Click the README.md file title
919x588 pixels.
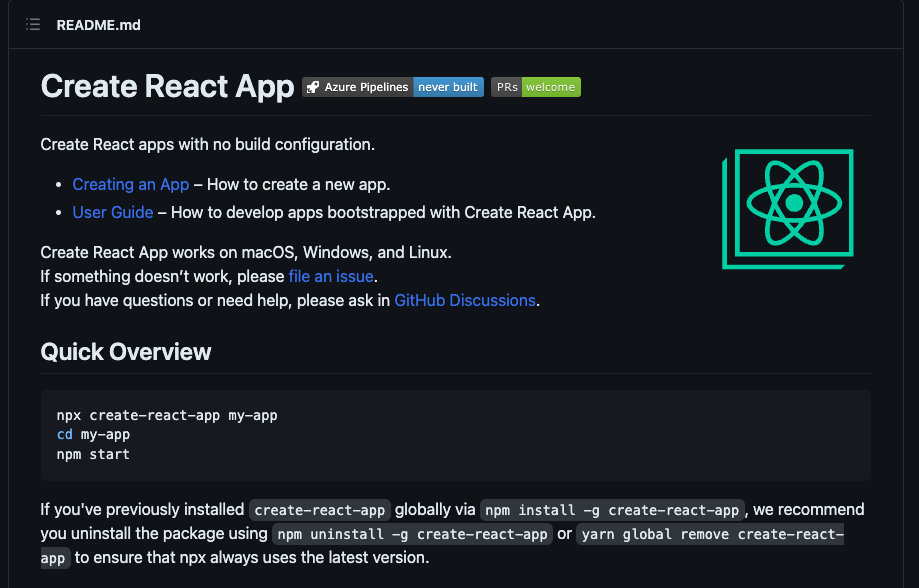tap(98, 25)
